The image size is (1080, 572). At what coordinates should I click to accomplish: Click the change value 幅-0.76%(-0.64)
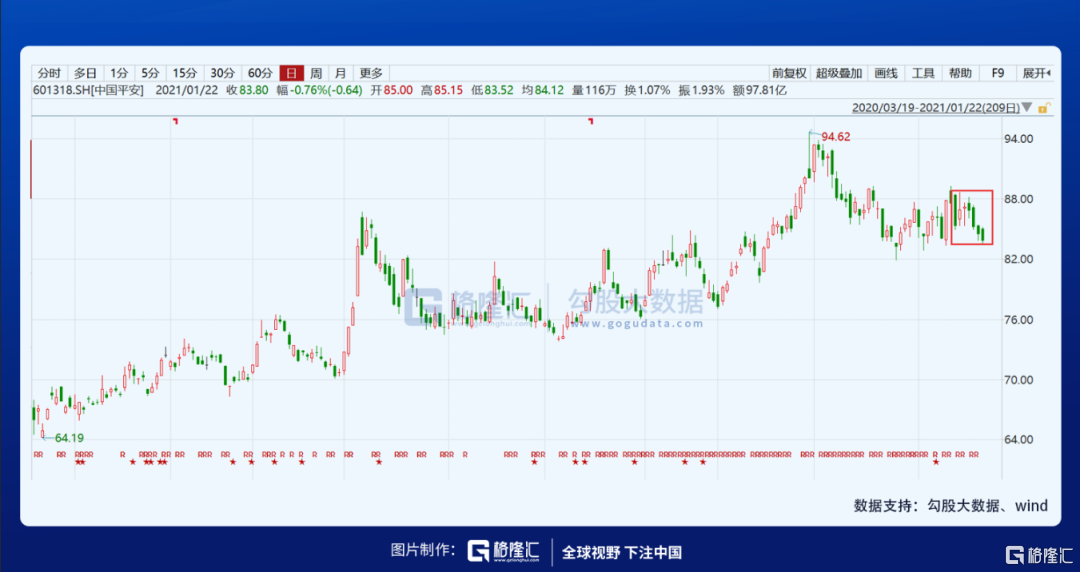coord(320,90)
